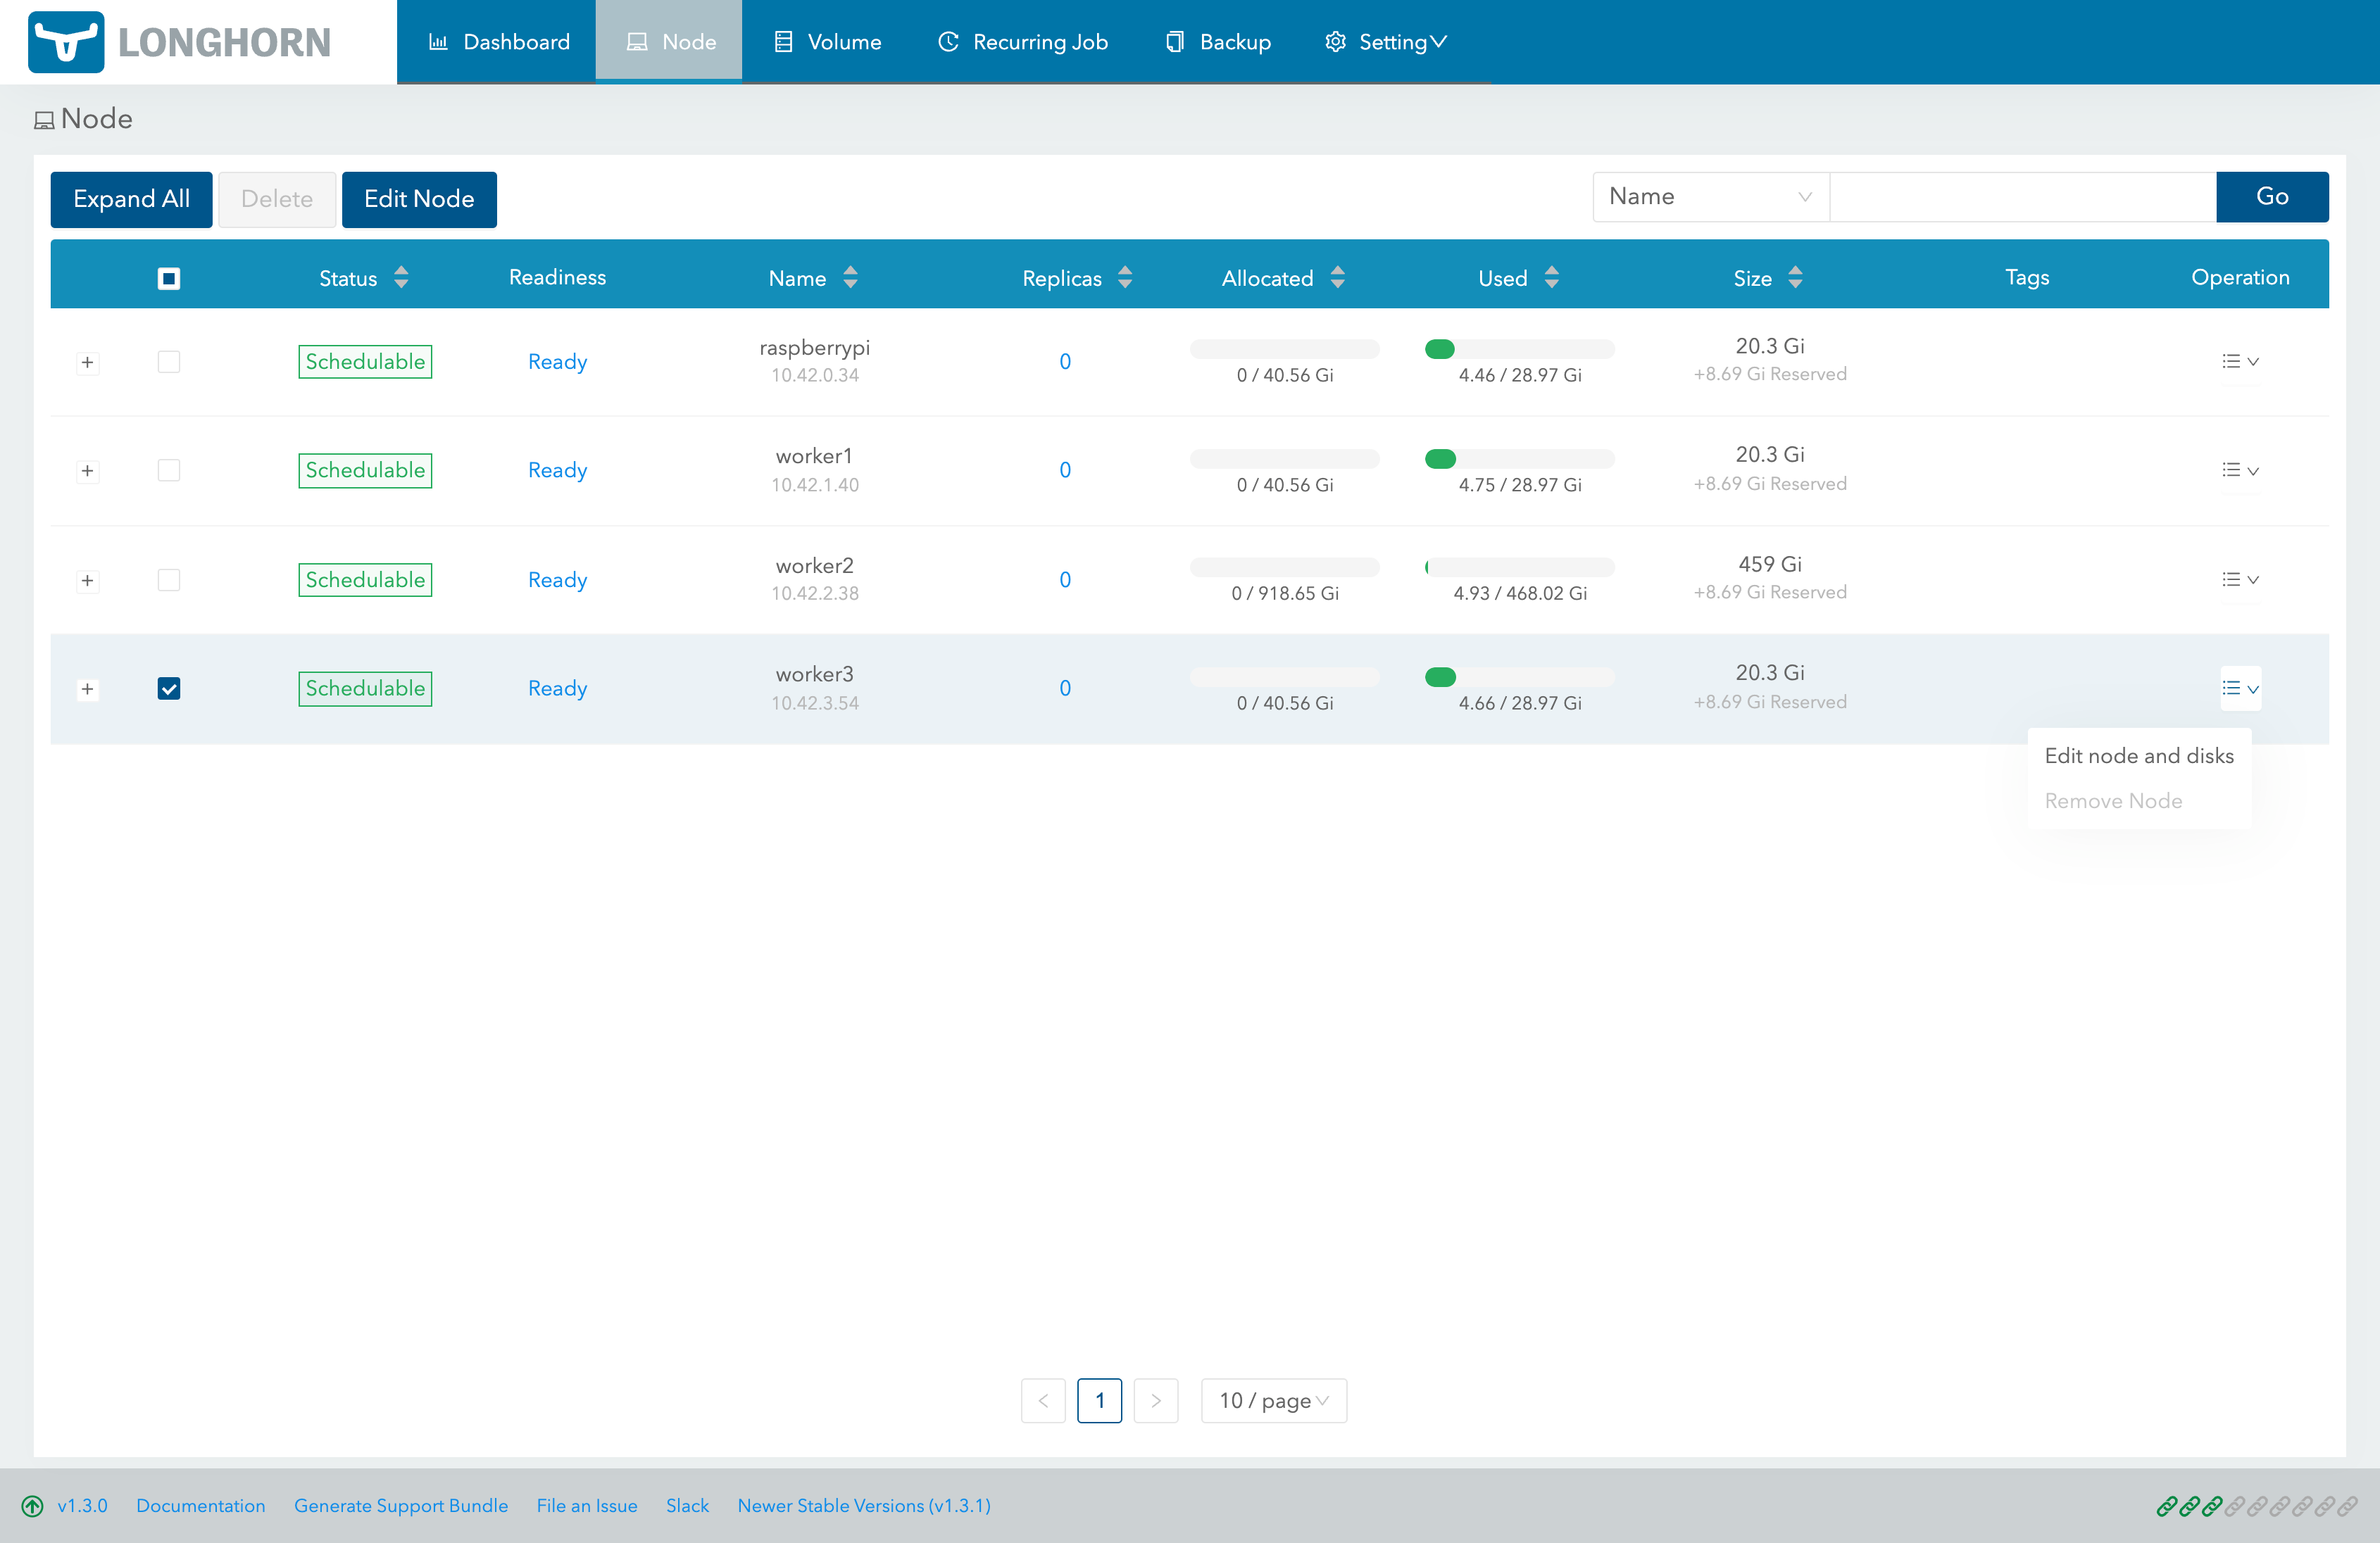This screenshot has height=1543, width=2380.
Task: Open operation menu icon for raspberrypi
Action: tap(2239, 361)
